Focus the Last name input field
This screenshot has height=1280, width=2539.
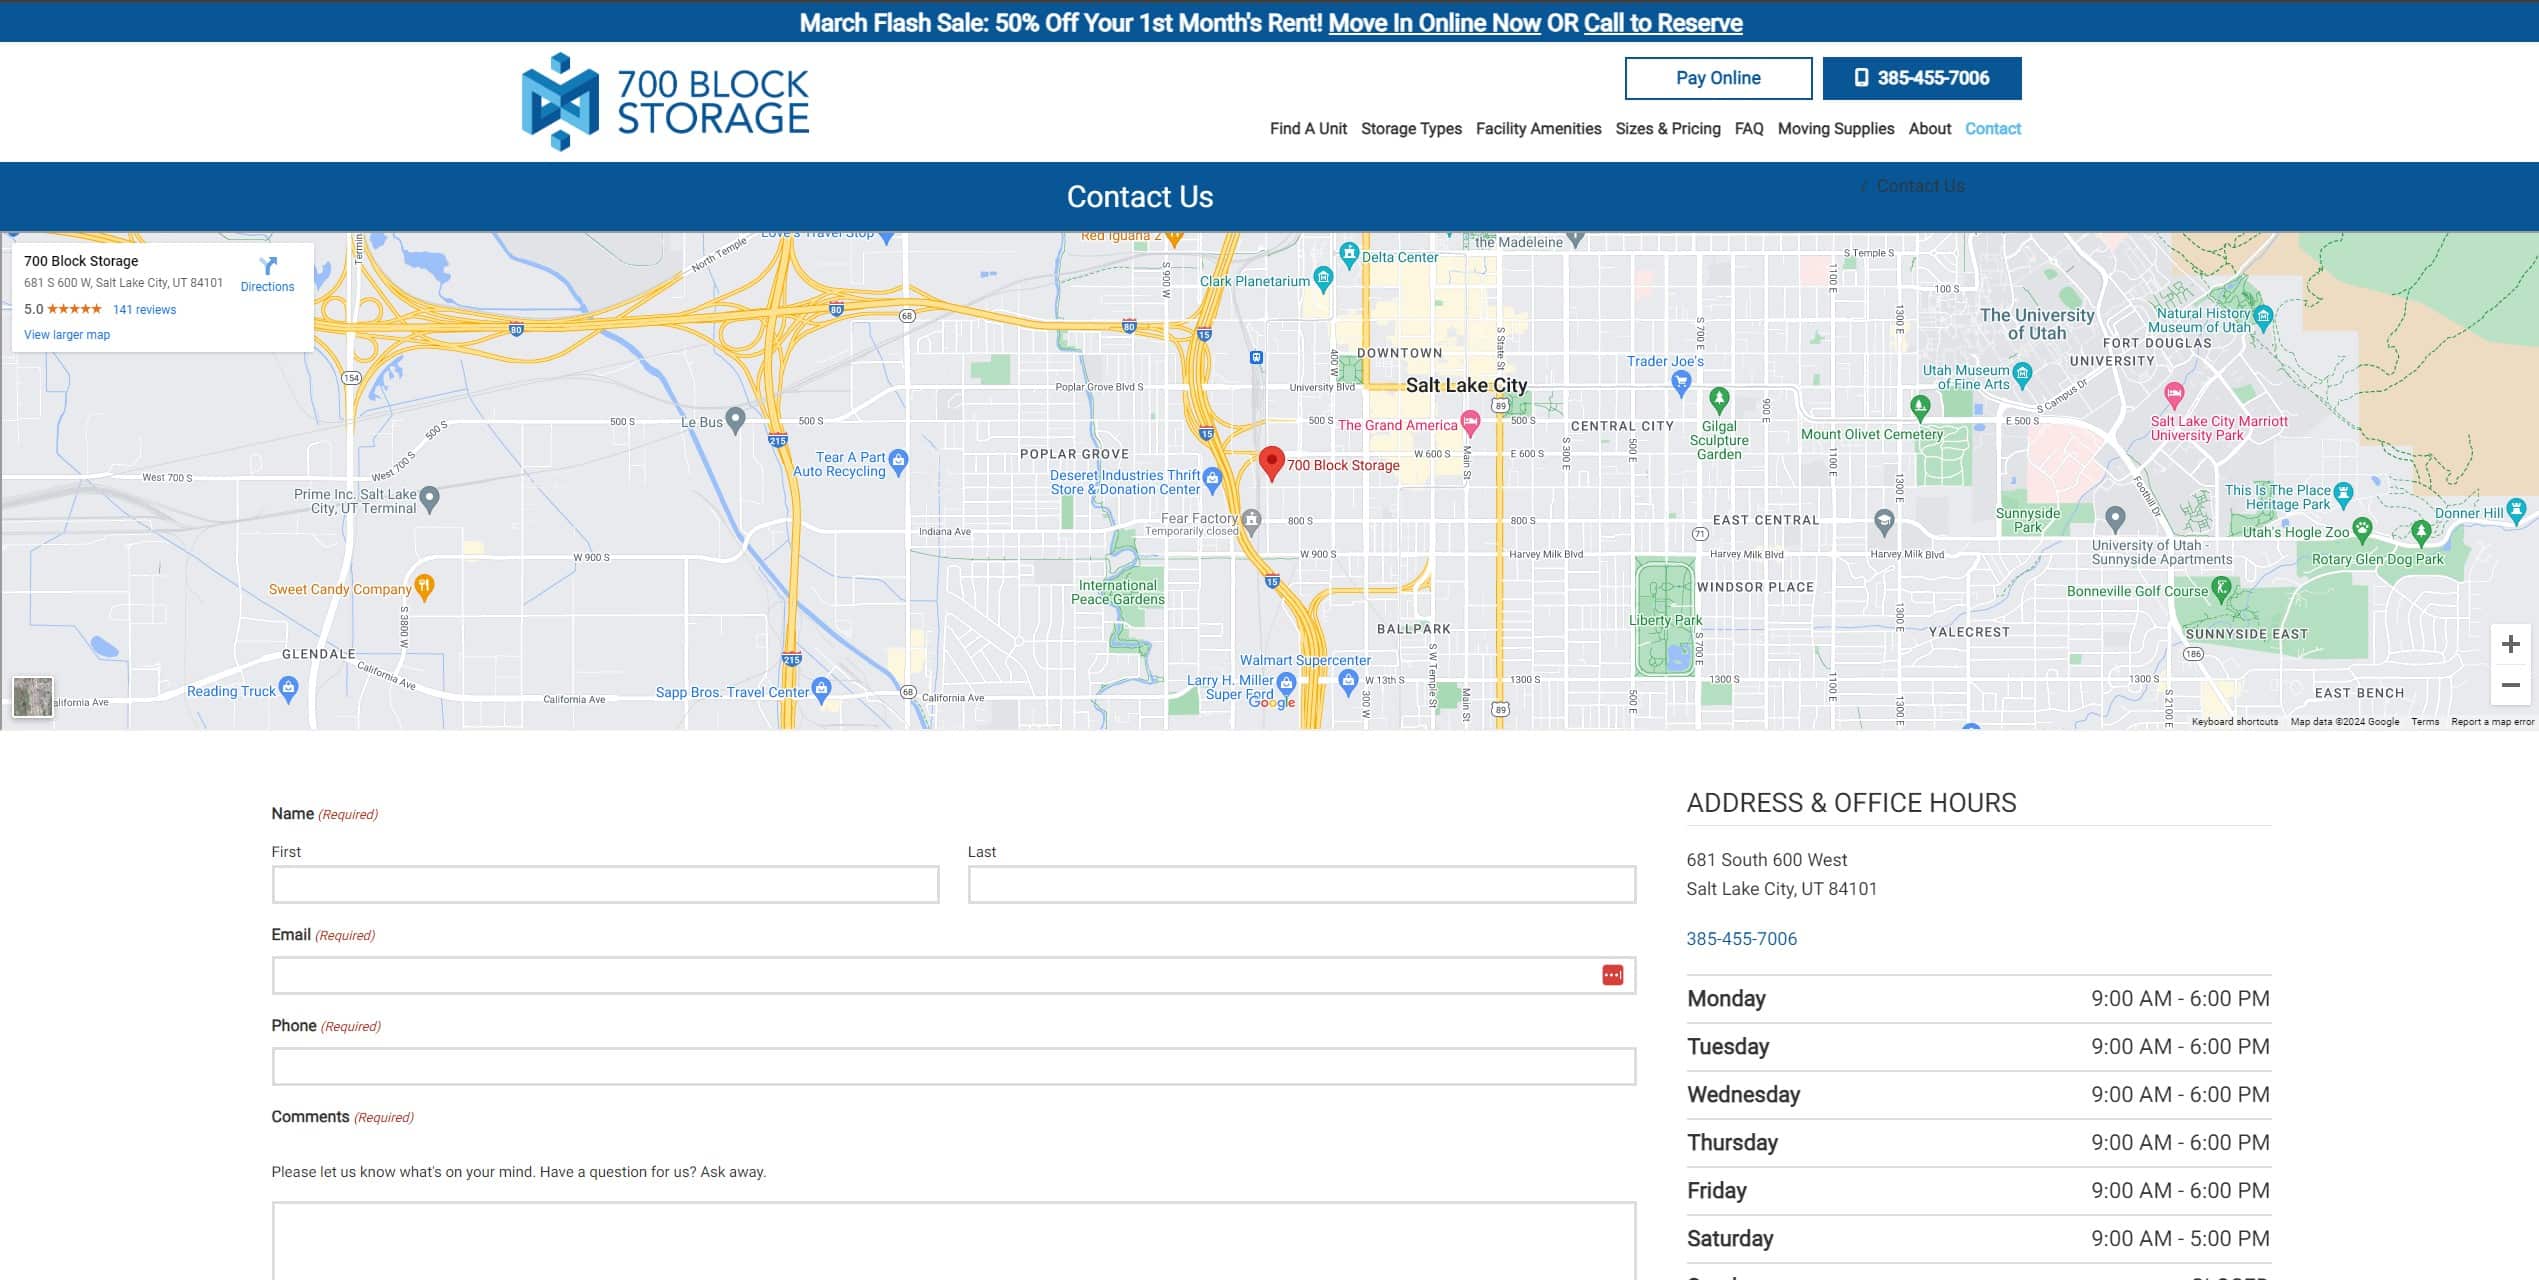[1301, 884]
